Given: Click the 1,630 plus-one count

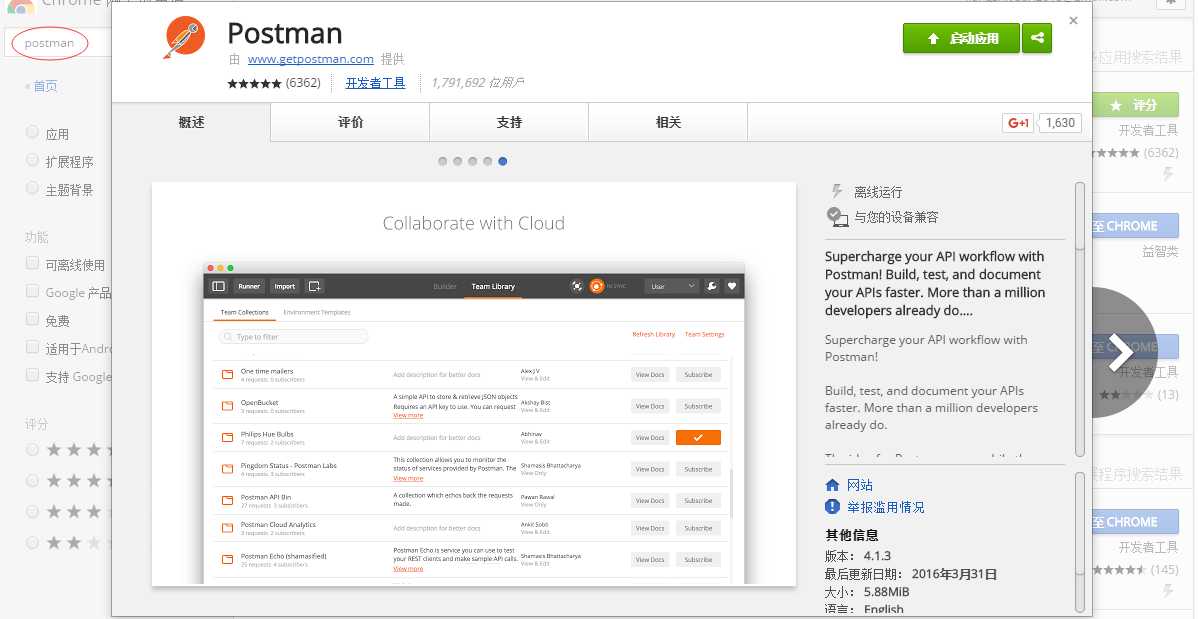Looking at the screenshot, I should coord(1060,123).
